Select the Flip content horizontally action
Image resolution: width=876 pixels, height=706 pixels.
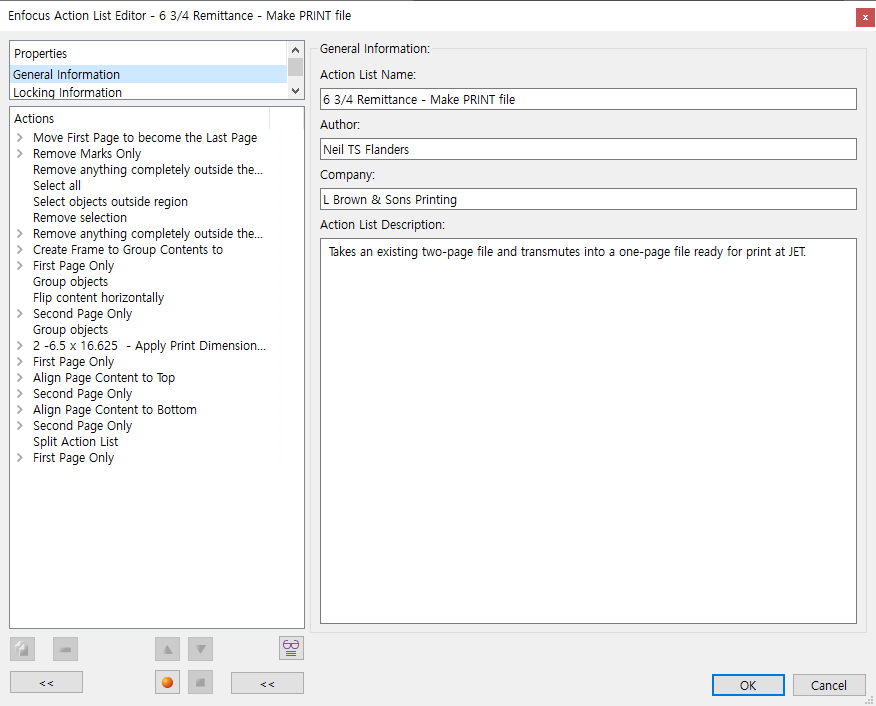[x=98, y=298]
